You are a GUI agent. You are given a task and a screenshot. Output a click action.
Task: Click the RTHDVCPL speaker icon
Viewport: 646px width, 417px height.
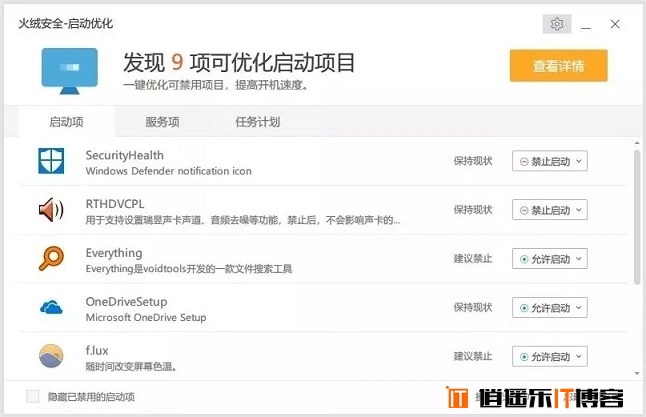click(51, 210)
